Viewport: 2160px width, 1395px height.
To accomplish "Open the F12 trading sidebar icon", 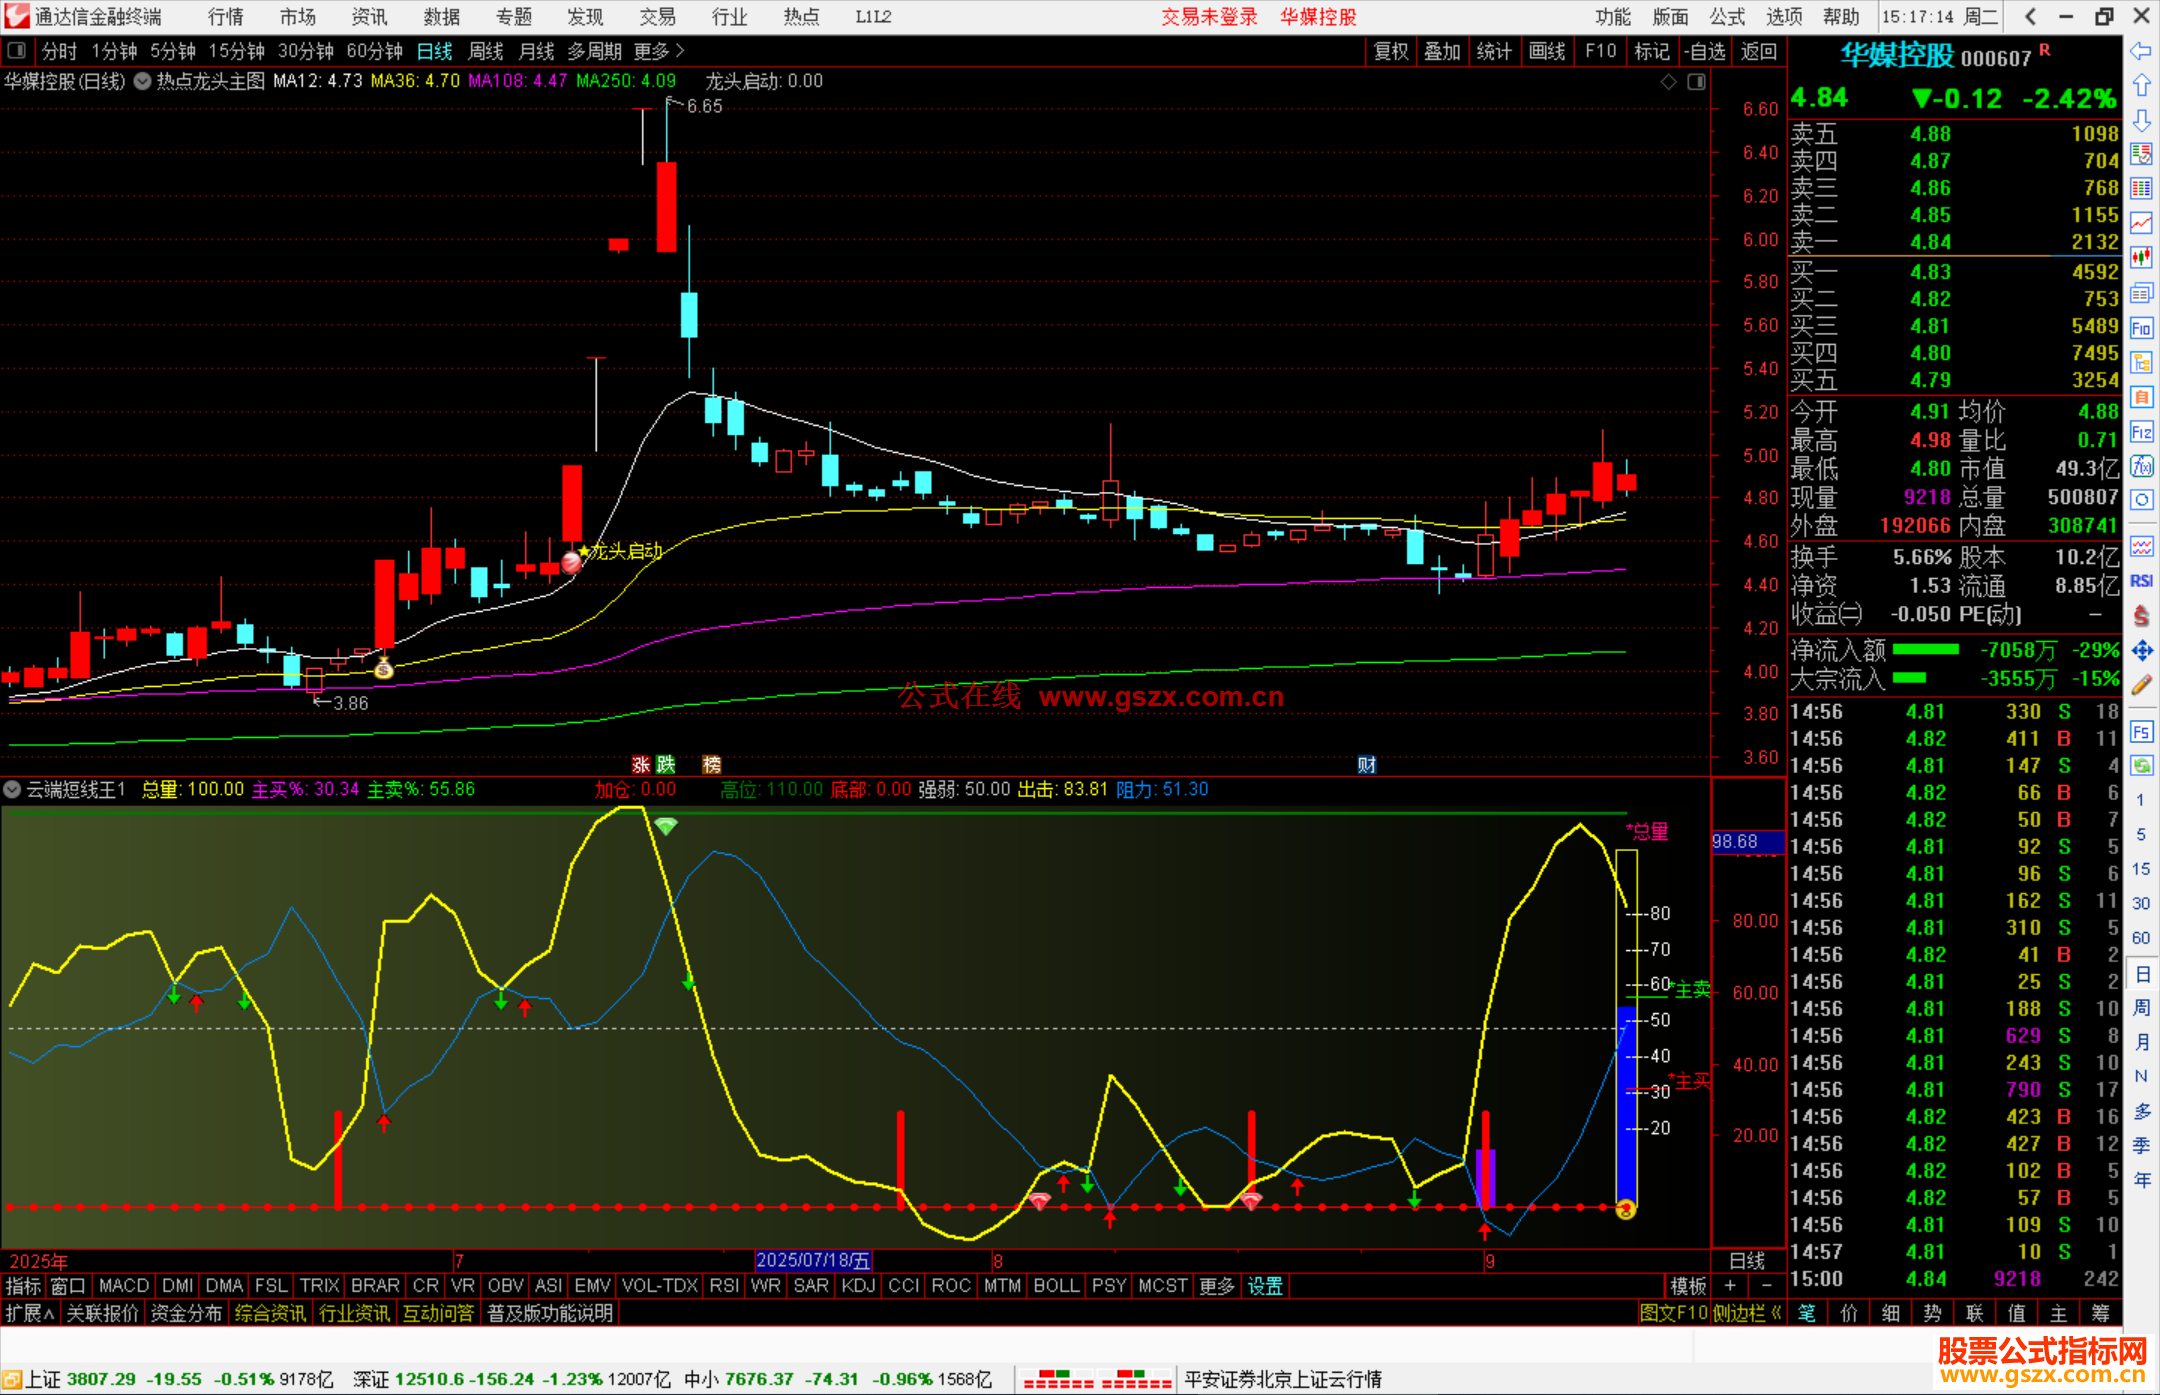I will [2141, 432].
